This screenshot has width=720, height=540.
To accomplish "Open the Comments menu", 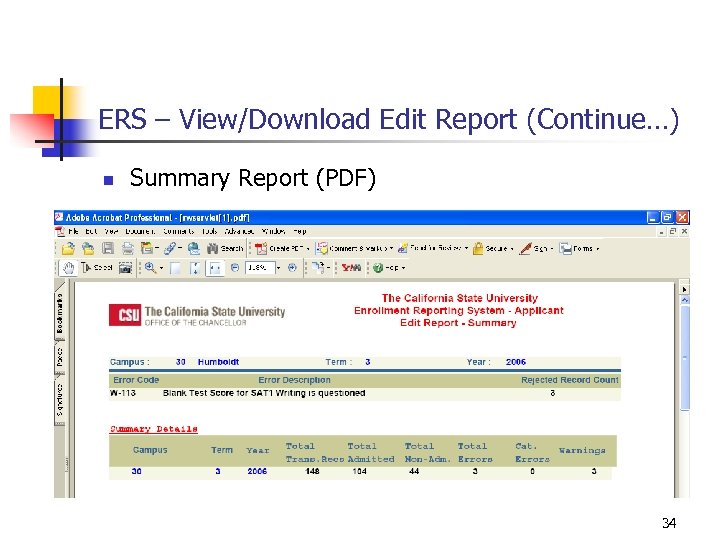I will coord(179,231).
